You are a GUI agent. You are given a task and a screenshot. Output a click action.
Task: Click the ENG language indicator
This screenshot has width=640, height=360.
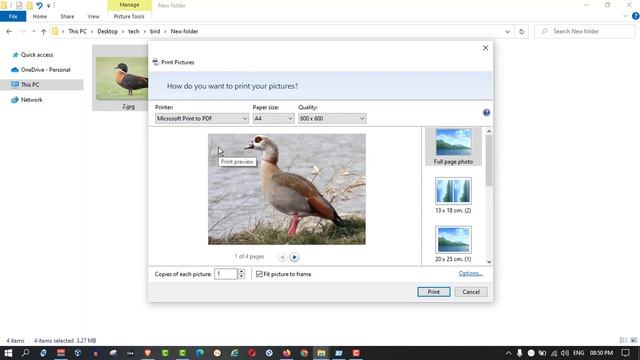coord(578,353)
